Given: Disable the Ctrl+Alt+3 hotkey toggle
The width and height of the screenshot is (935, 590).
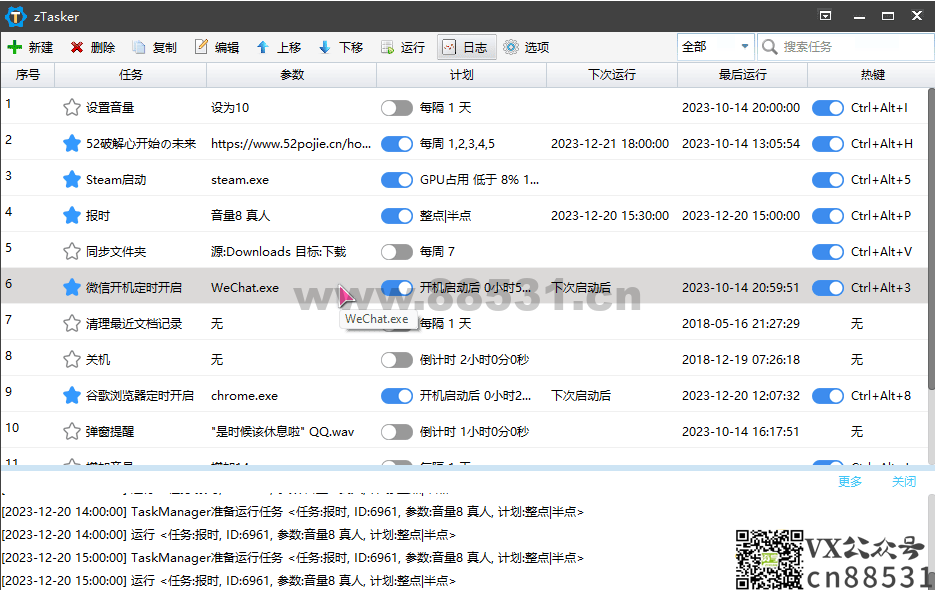Looking at the screenshot, I should tap(828, 288).
